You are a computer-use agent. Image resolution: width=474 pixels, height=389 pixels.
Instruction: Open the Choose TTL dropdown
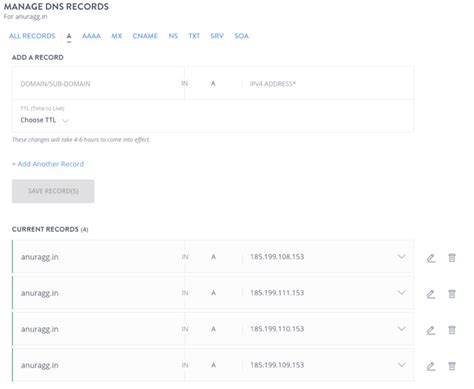click(44, 120)
